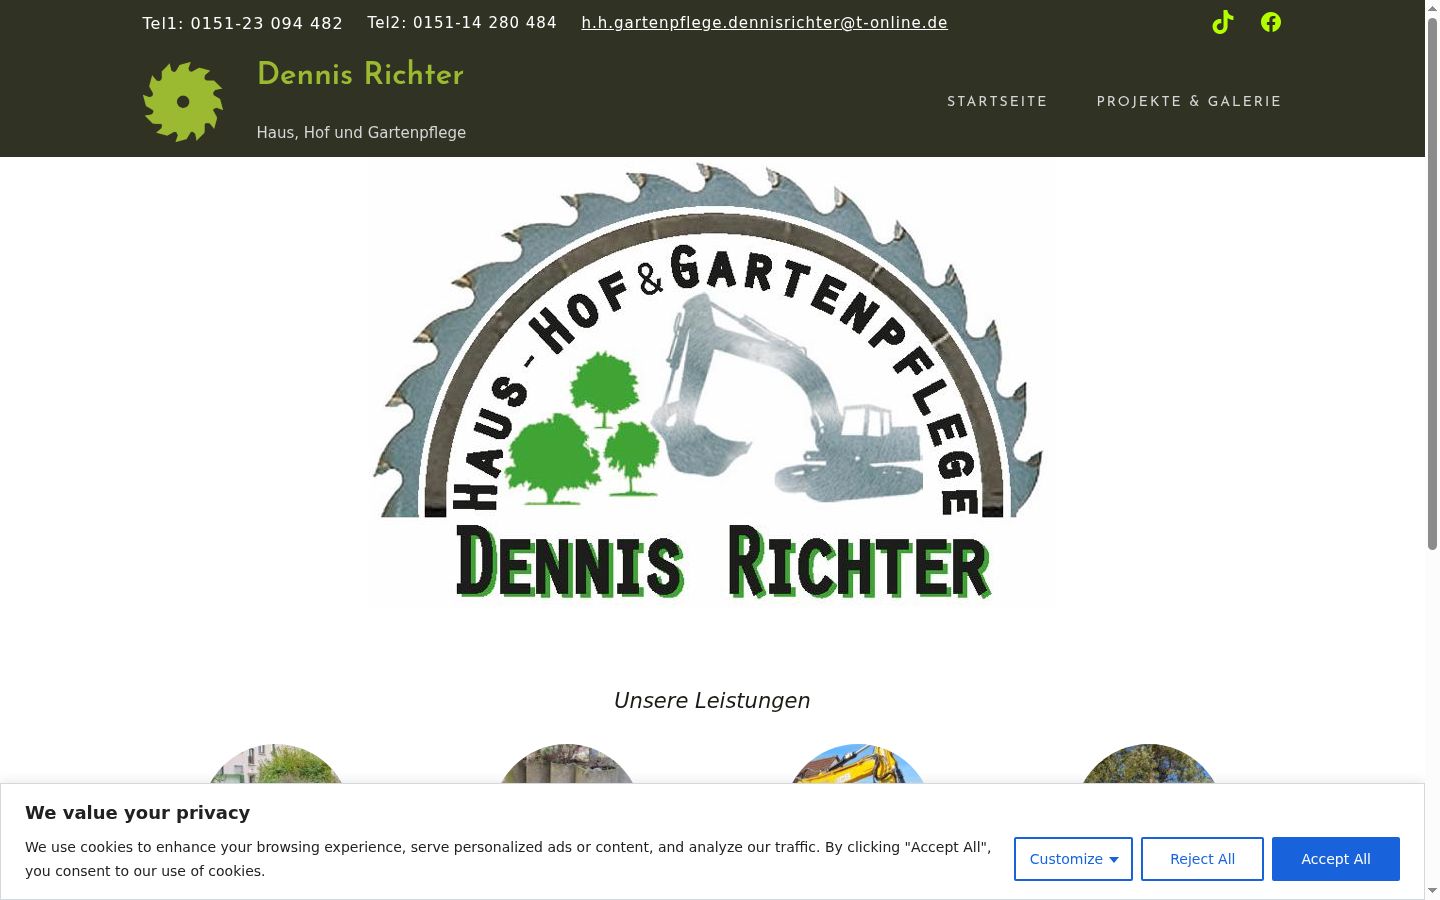Viewport: 1440px width, 900px height.
Task: Click the scrollbar down arrow
Action: pyautogui.click(x=1432, y=891)
